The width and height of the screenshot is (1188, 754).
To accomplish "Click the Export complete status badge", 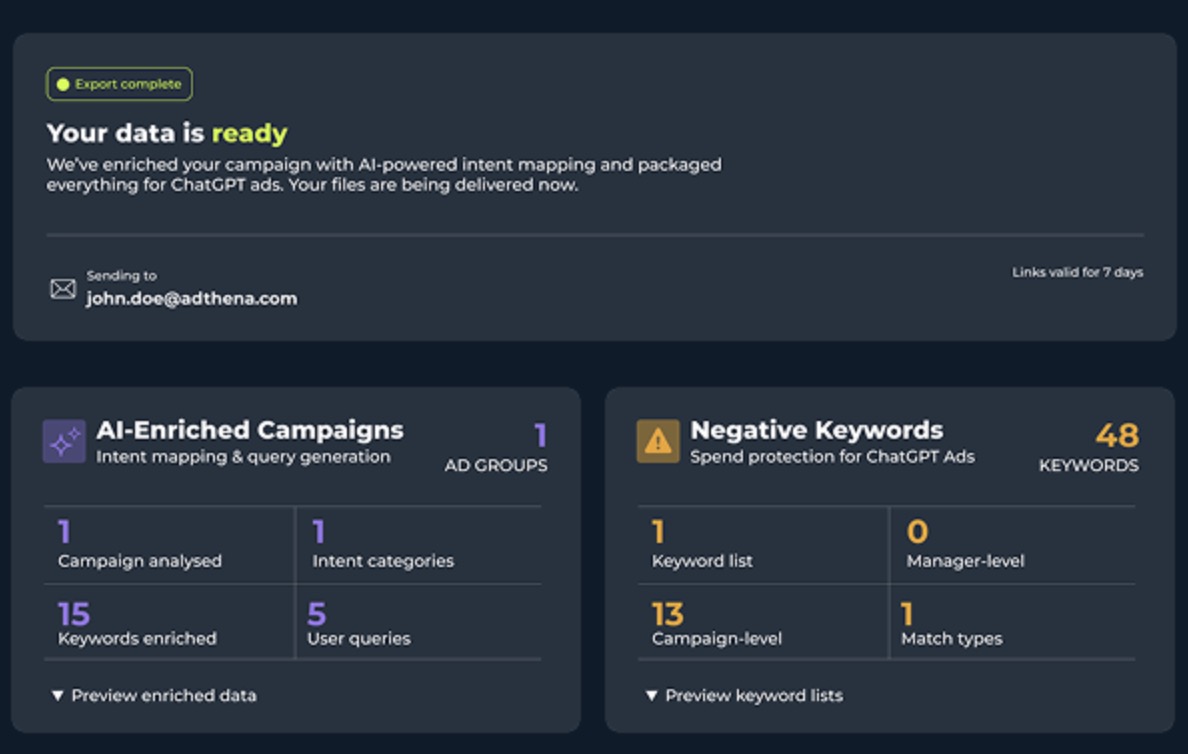I will click(x=119, y=84).
